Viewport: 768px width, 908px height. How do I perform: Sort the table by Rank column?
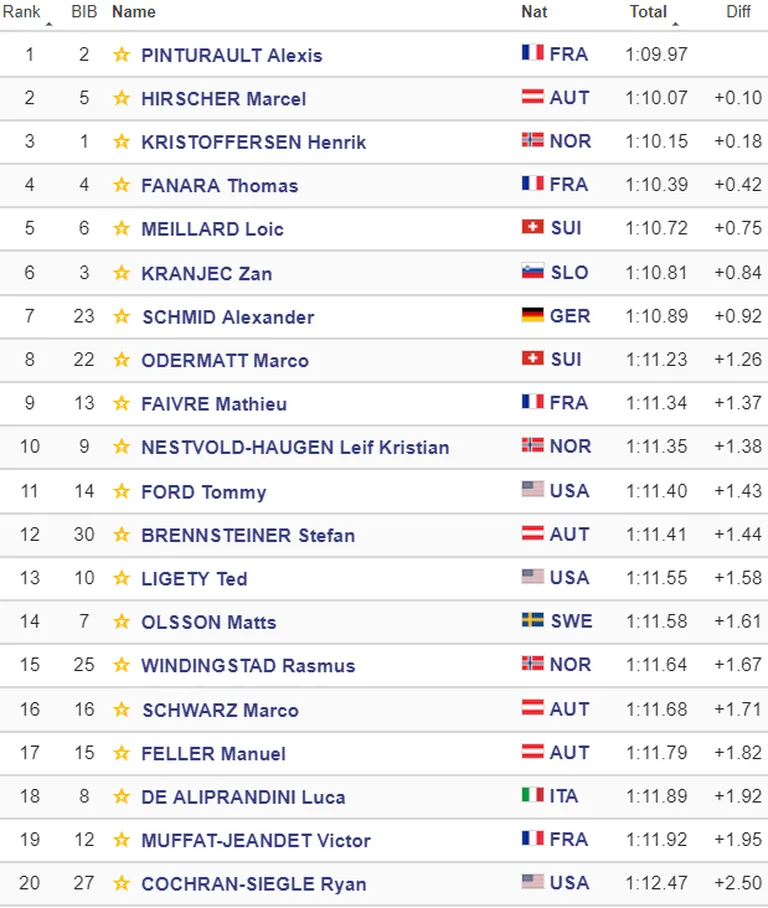(21, 12)
